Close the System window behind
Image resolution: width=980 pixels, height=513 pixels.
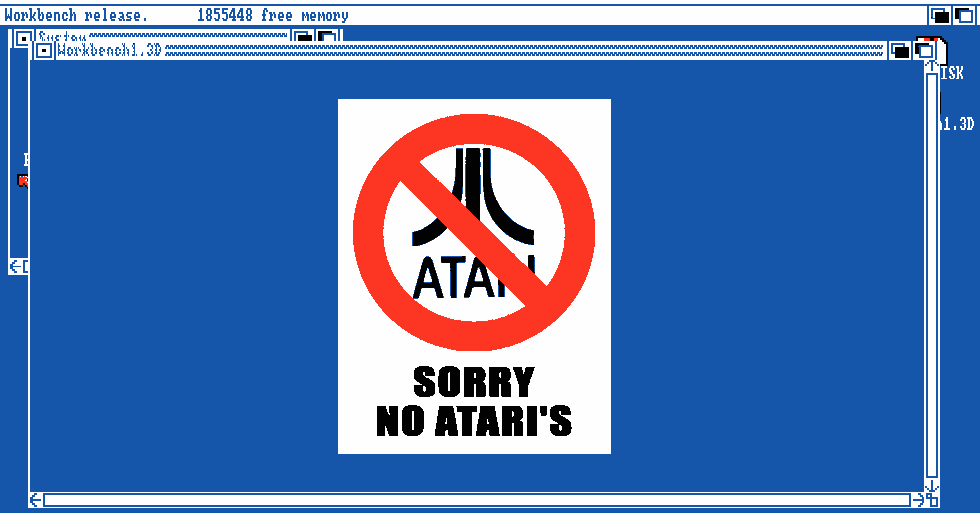tap(24, 38)
